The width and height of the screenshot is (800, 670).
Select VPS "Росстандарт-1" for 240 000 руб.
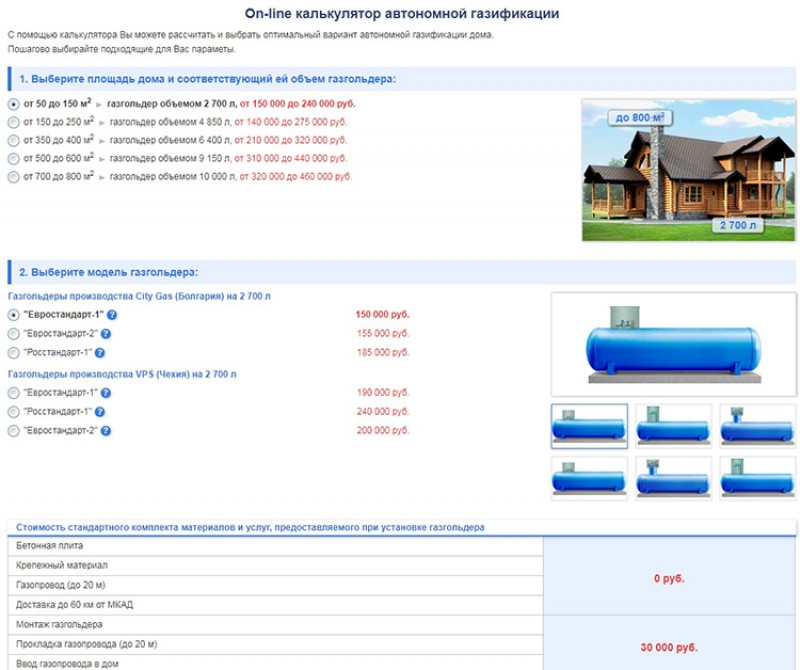point(13,412)
